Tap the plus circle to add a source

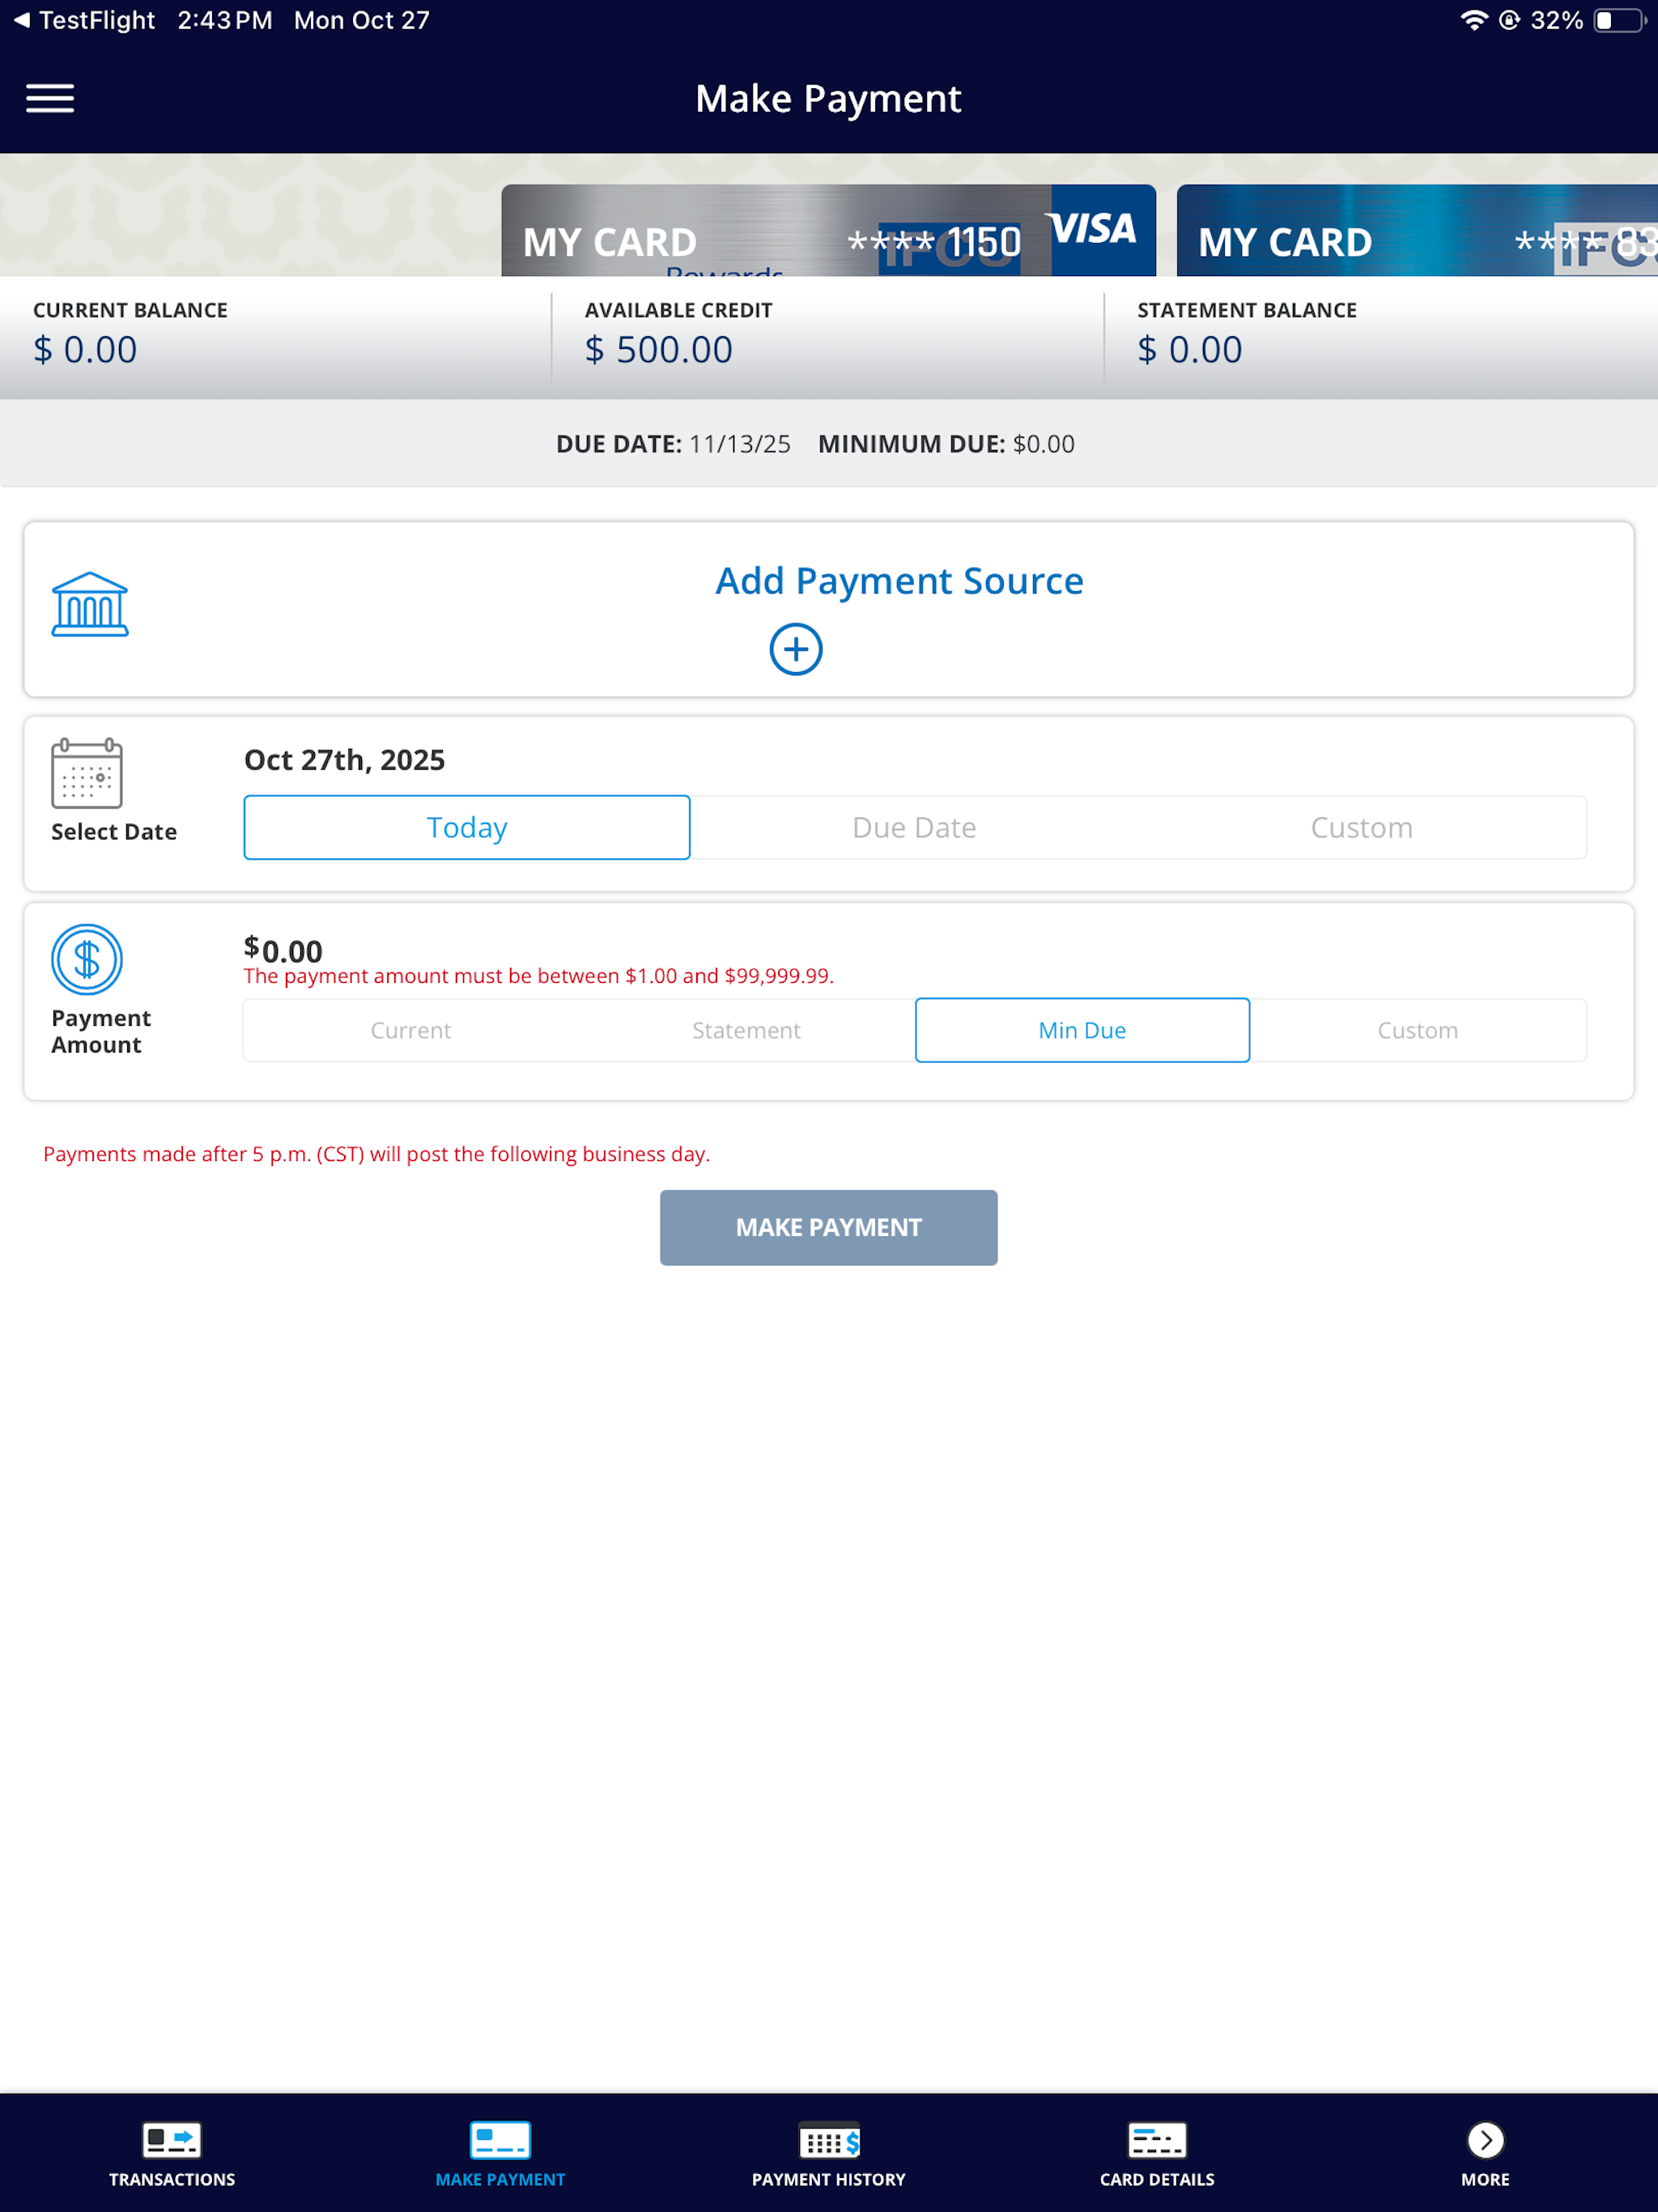tap(796, 649)
